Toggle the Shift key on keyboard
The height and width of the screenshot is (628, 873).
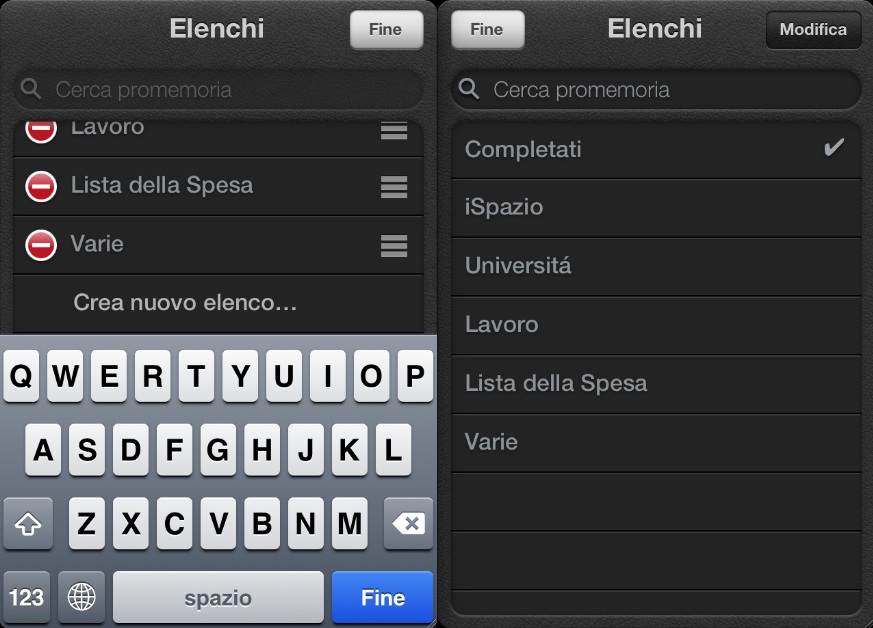point(28,524)
